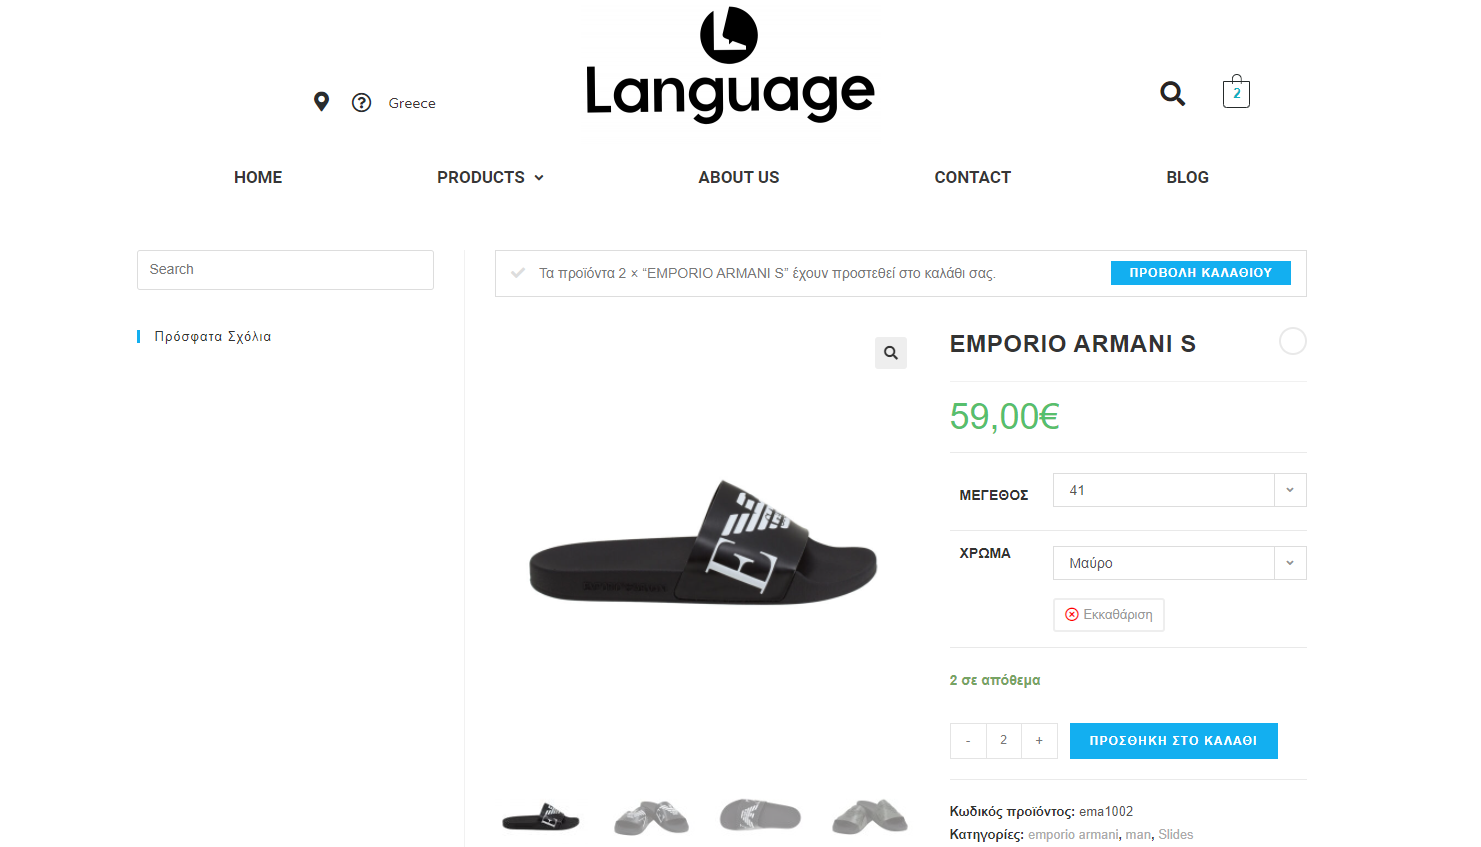Open the search magnifier in header
Image resolution: width=1481 pixels, height=847 pixels.
coord(1172,94)
